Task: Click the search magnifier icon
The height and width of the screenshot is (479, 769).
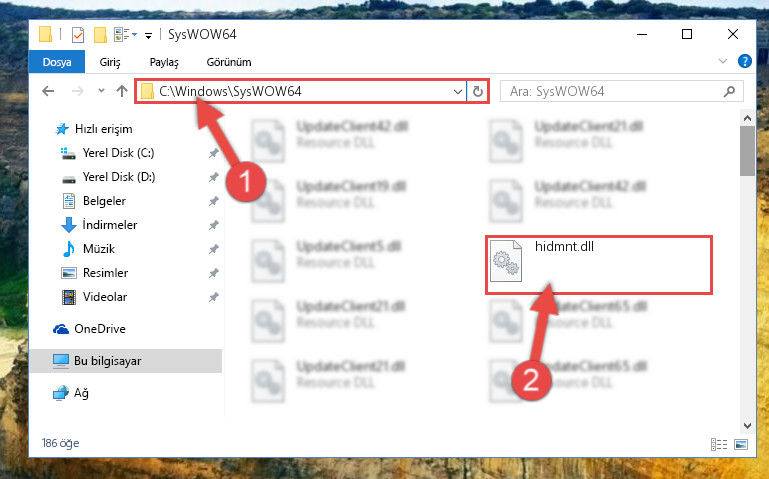Action: (729, 92)
